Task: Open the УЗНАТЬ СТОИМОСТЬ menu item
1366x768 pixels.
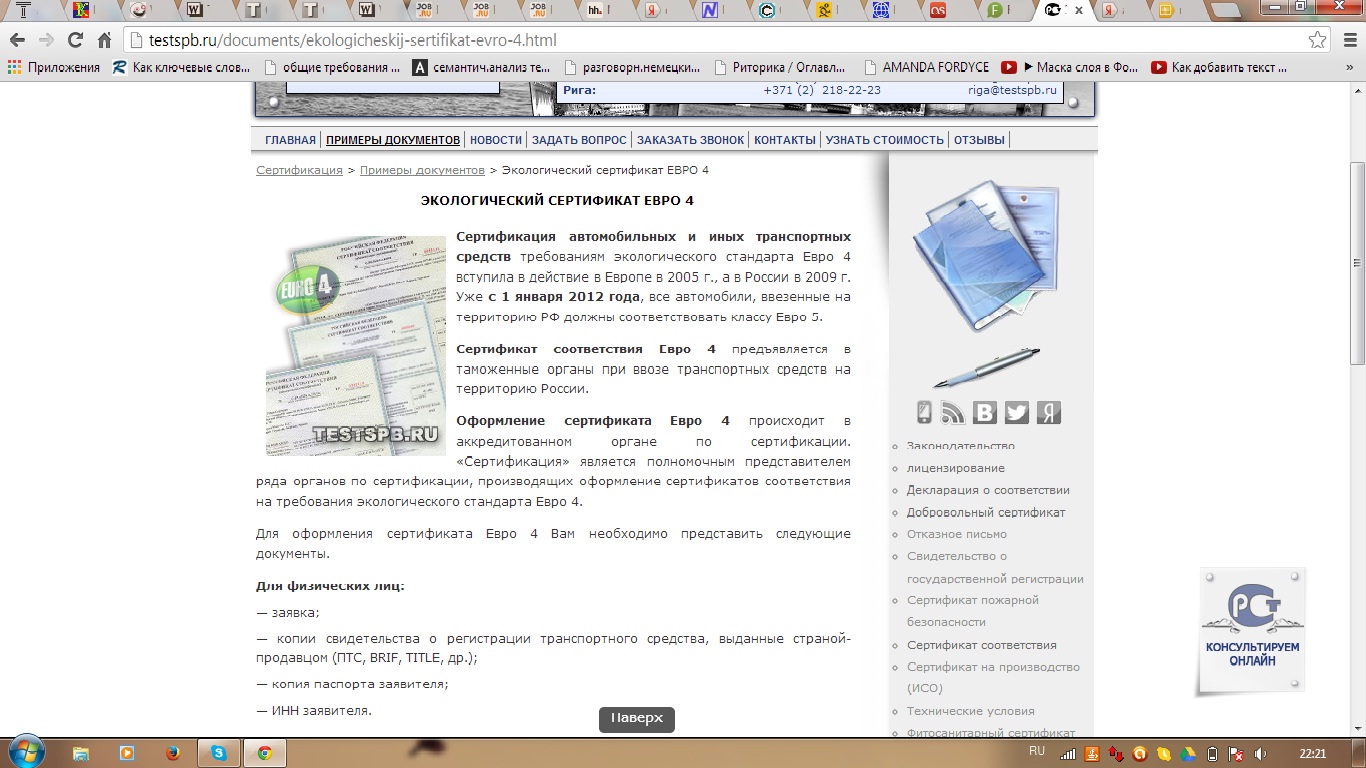Action: click(885, 140)
